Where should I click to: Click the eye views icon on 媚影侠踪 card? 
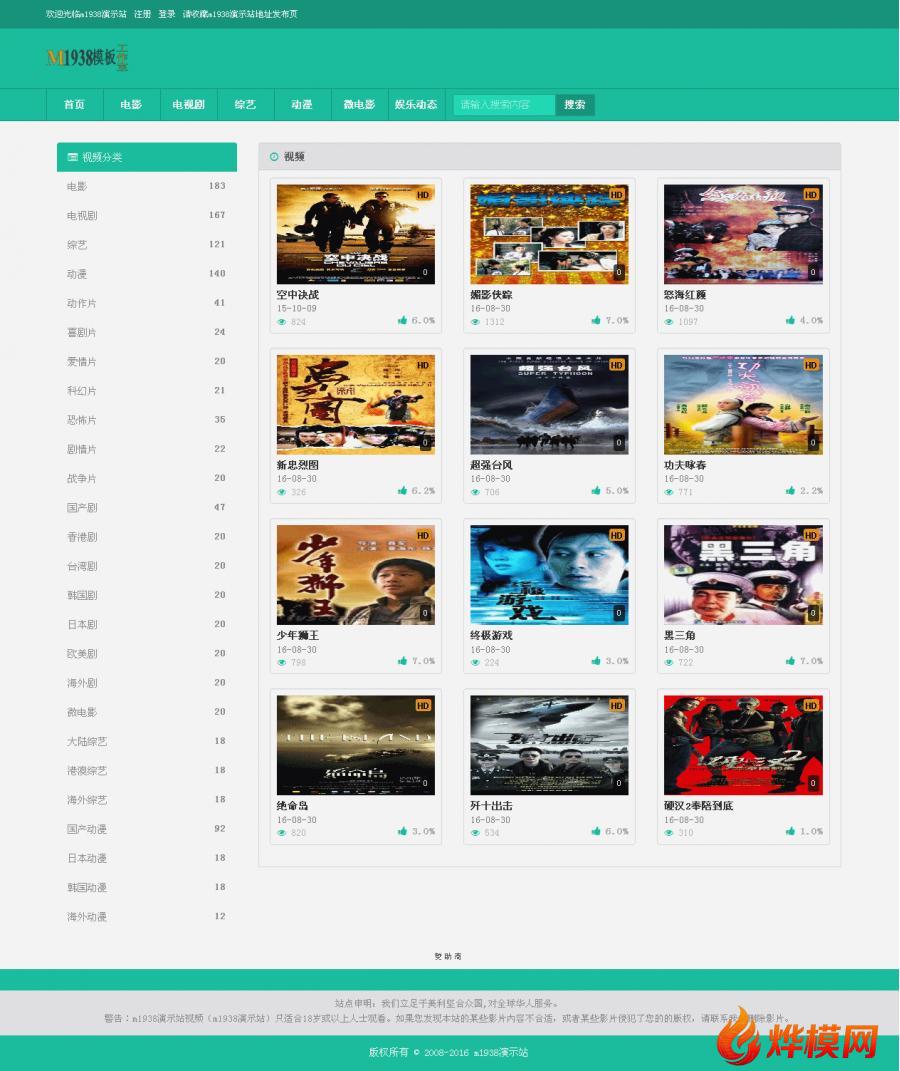(x=475, y=322)
